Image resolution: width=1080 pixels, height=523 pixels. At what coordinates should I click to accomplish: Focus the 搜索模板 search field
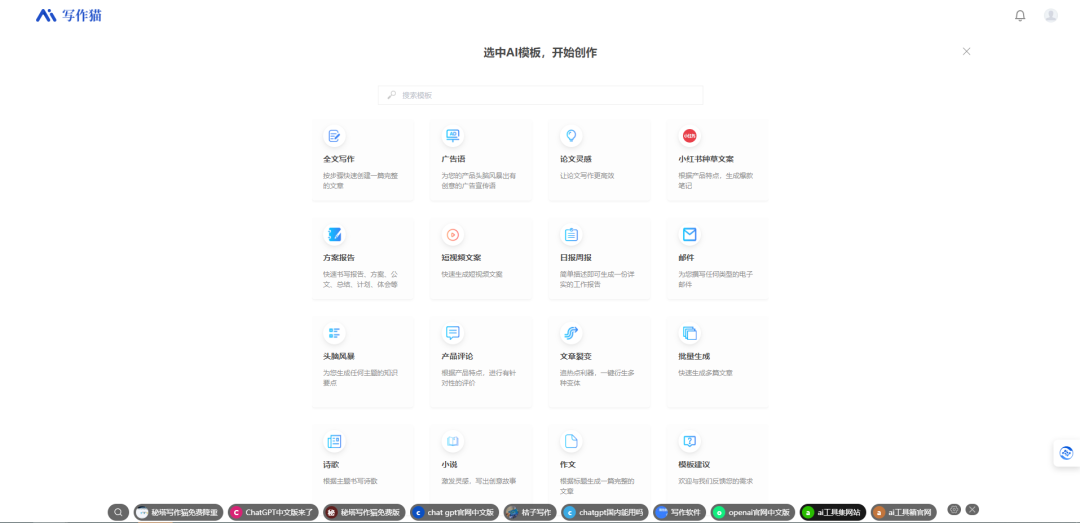(x=541, y=95)
